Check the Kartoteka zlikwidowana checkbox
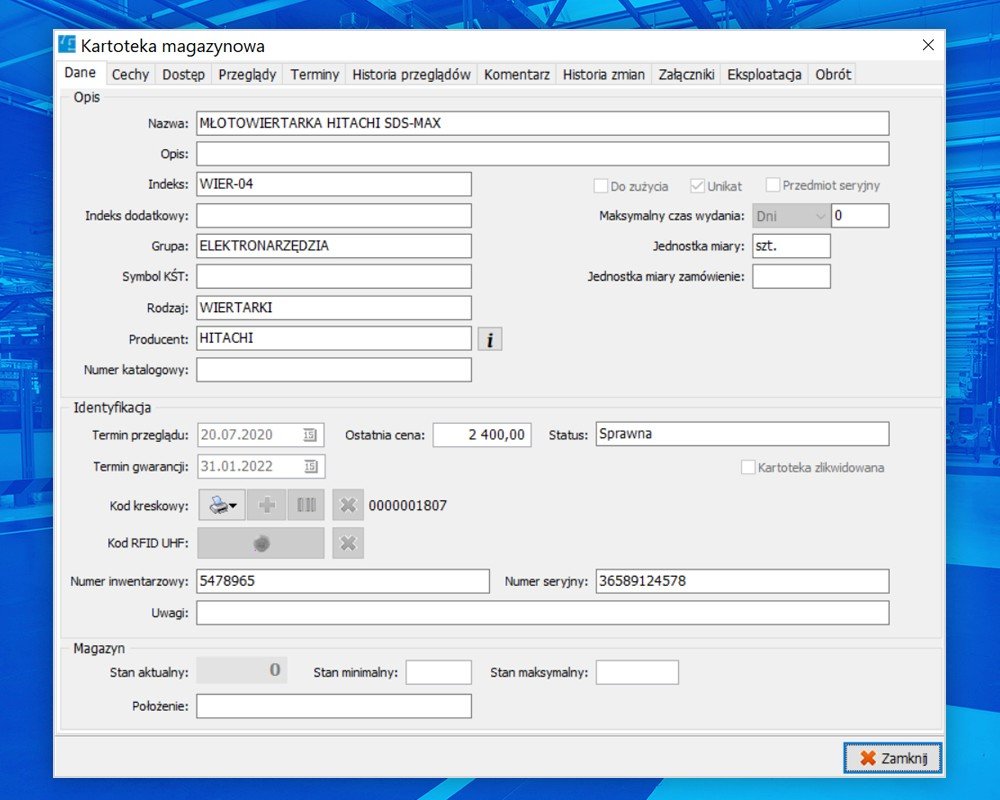 (748, 467)
